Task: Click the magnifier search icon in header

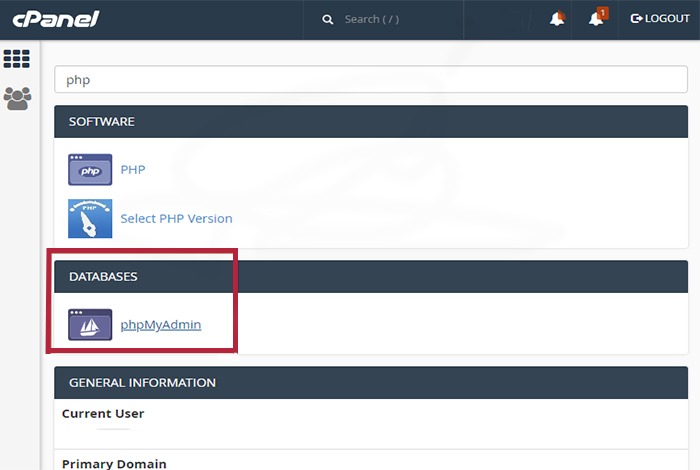Action: point(328,20)
